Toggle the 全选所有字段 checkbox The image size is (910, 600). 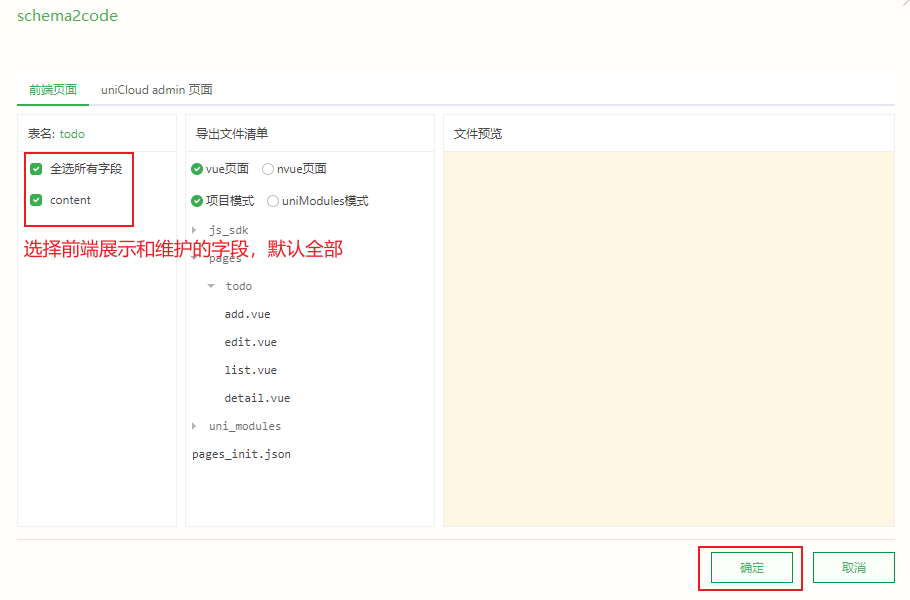pos(38,169)
